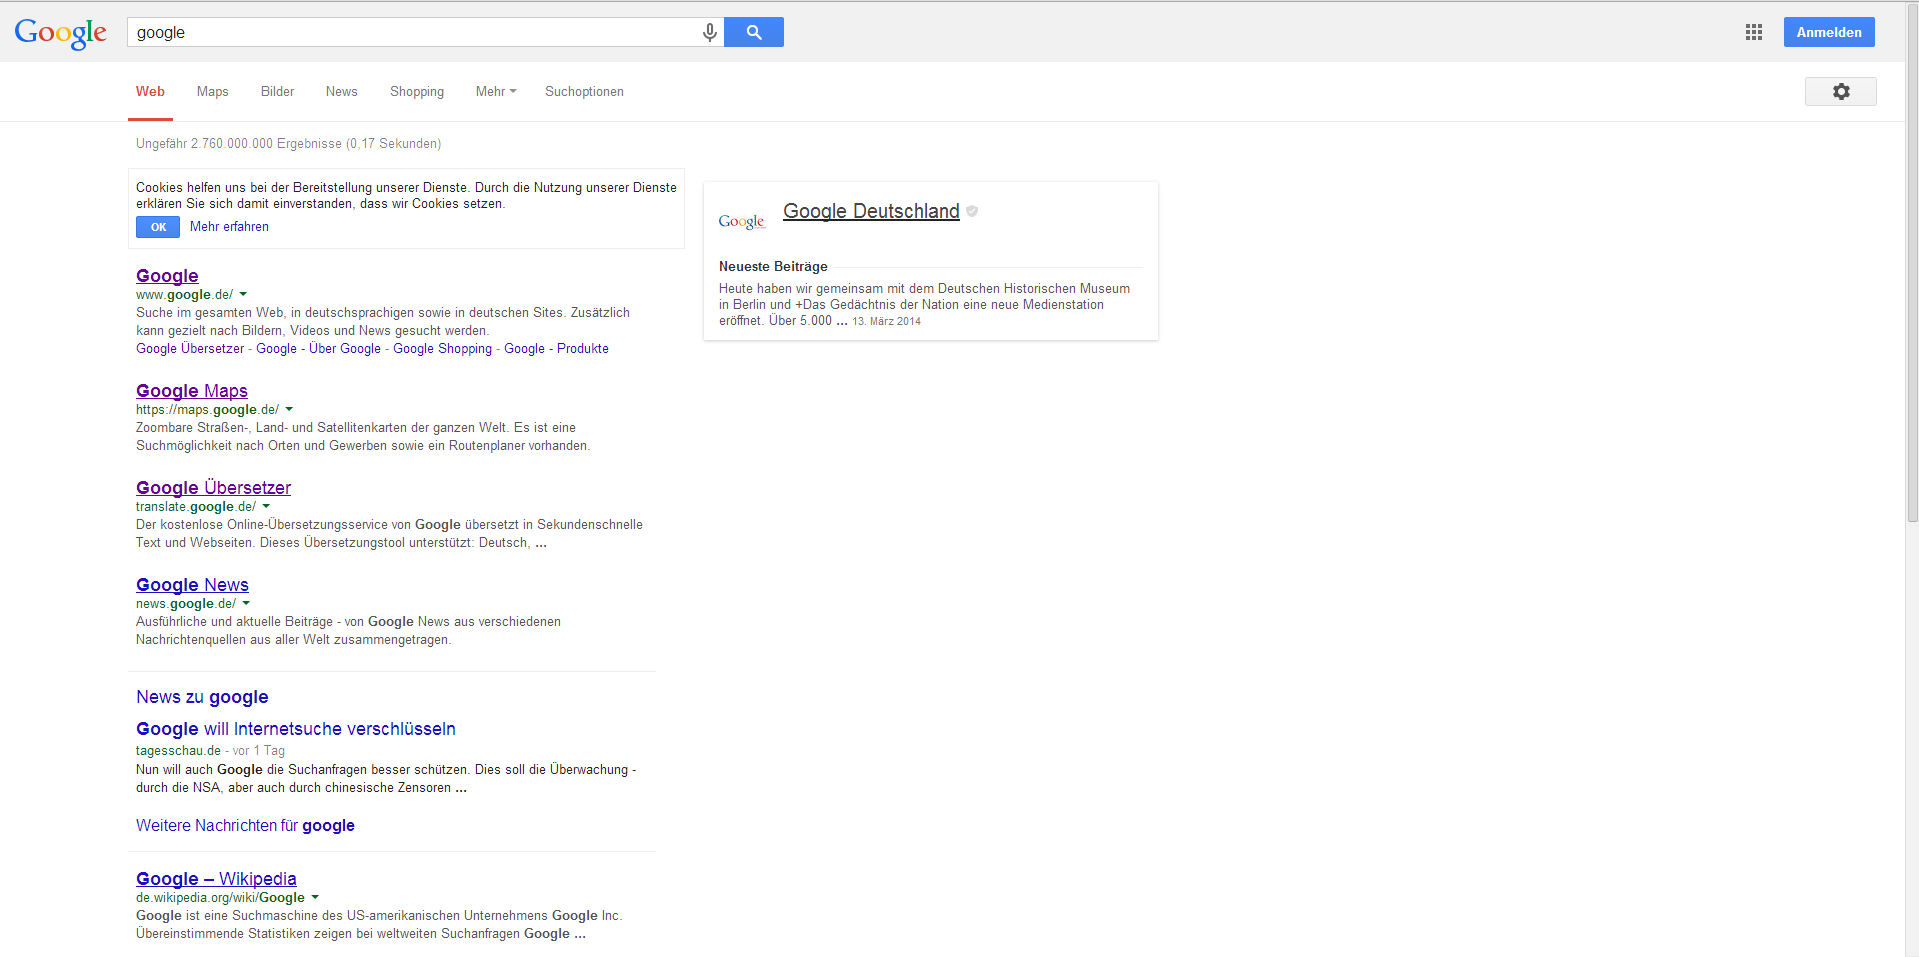Open Google will Internetsuche verschlüsseln article
Viewport: 1919px width, 957px height.
296,729
